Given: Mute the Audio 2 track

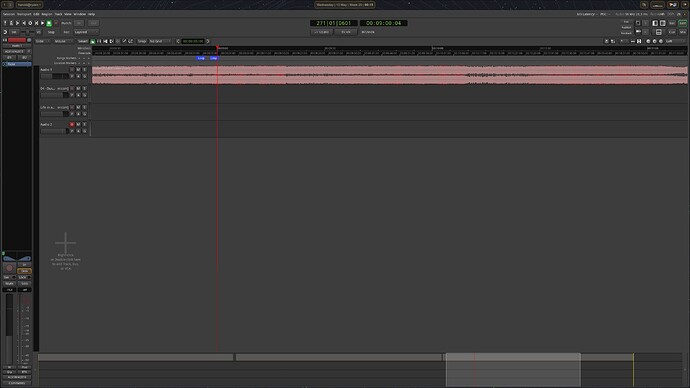Looking at the screenshot, I should (x=78, y=124).
